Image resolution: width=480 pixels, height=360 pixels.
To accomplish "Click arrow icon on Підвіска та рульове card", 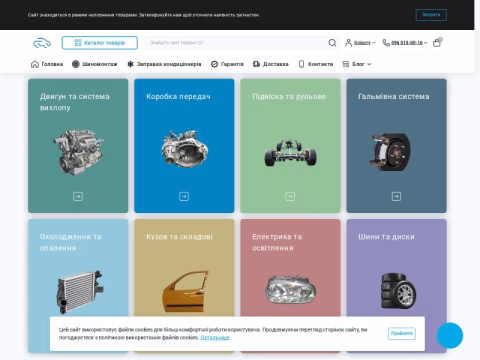I will pos(290,196).
